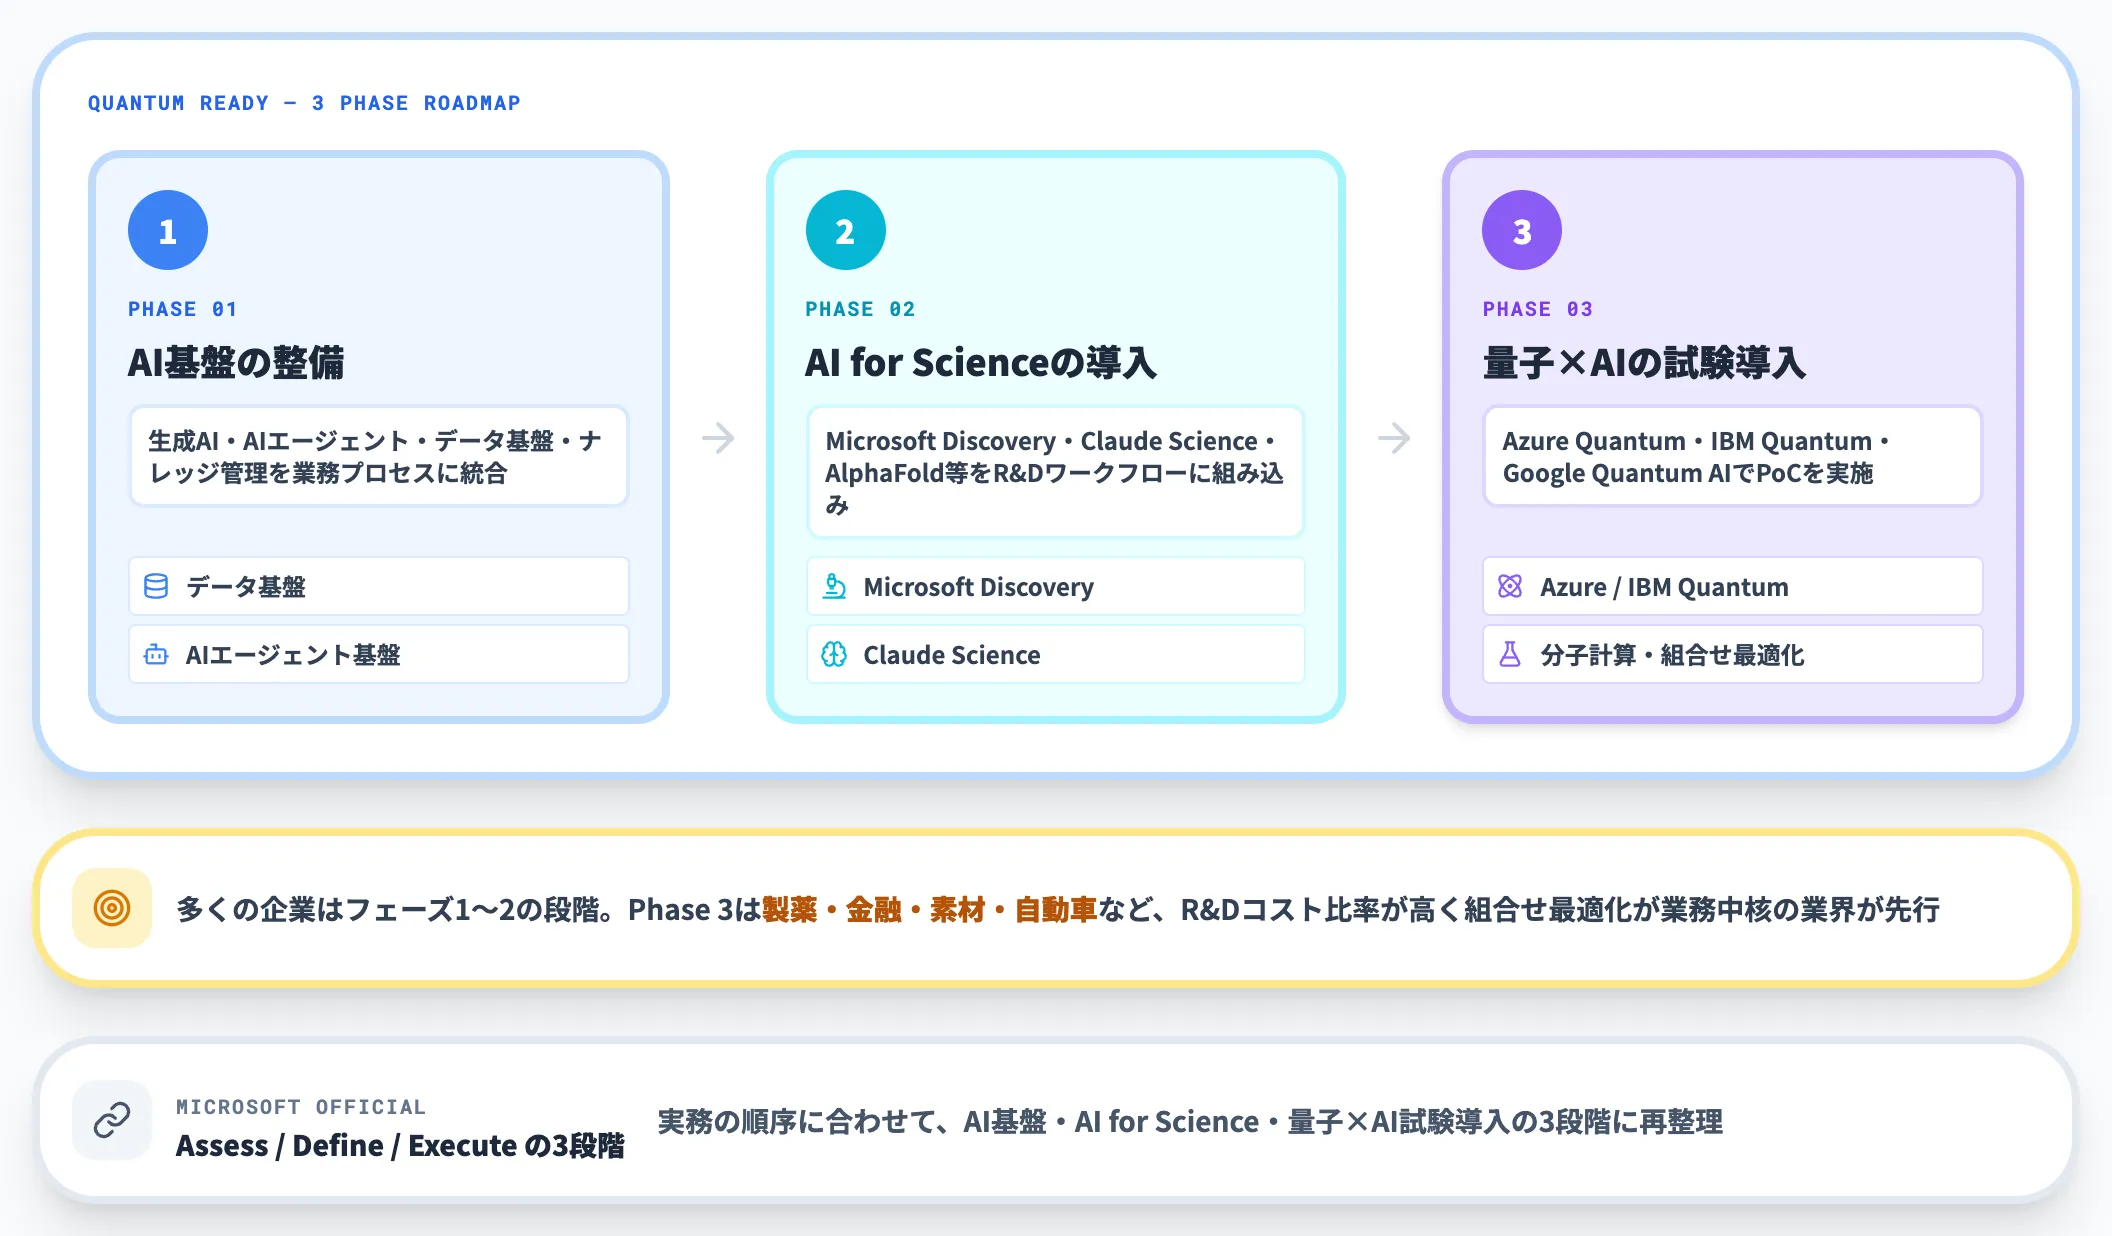Click the 多くの企業はフェーズ1〜2の段階 sentence
The height and width of the screenshot is (1236, 2112).
pyautogui.click(x=1058, y=909)
